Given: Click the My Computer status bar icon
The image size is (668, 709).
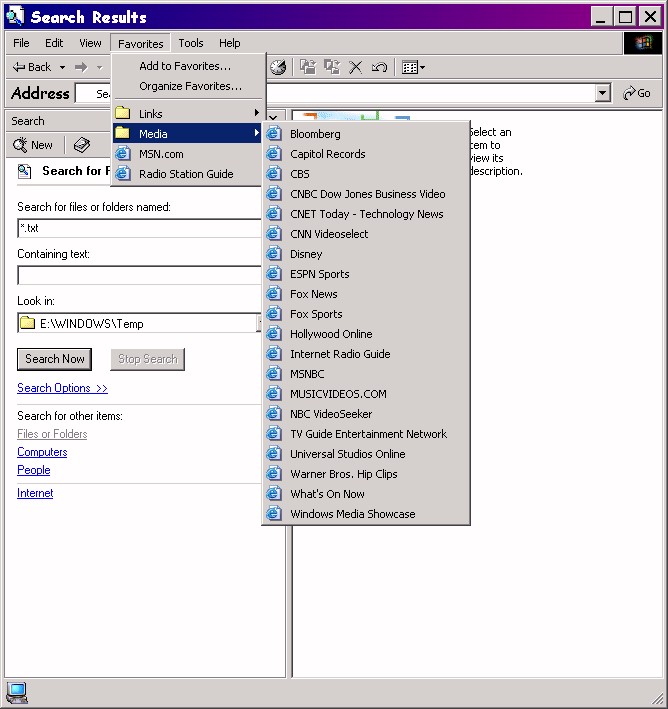Looking at the screenshot, I should 17,692.
